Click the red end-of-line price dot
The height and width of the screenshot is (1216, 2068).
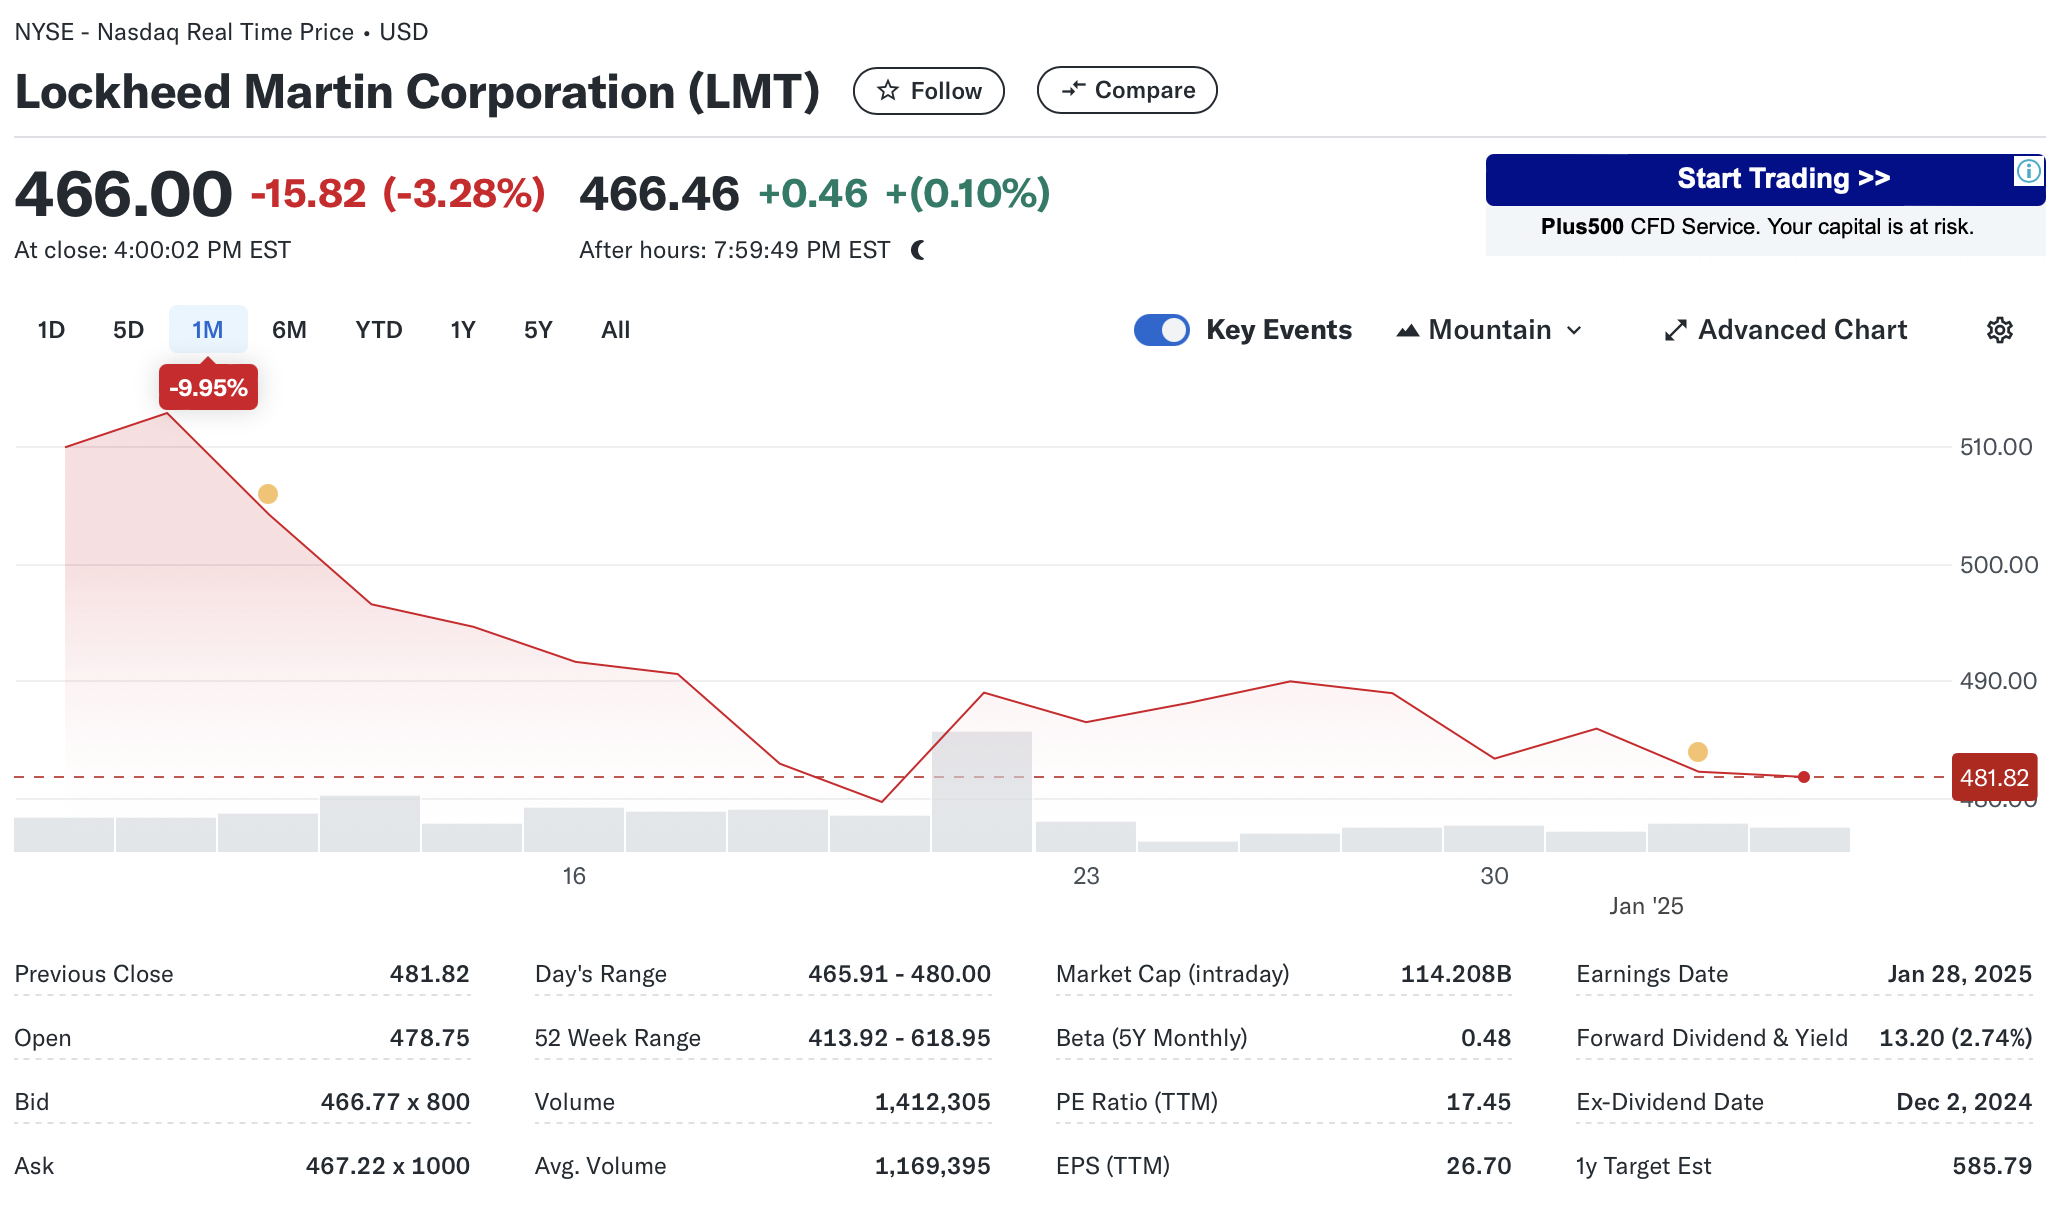(x=1803, y=777)
